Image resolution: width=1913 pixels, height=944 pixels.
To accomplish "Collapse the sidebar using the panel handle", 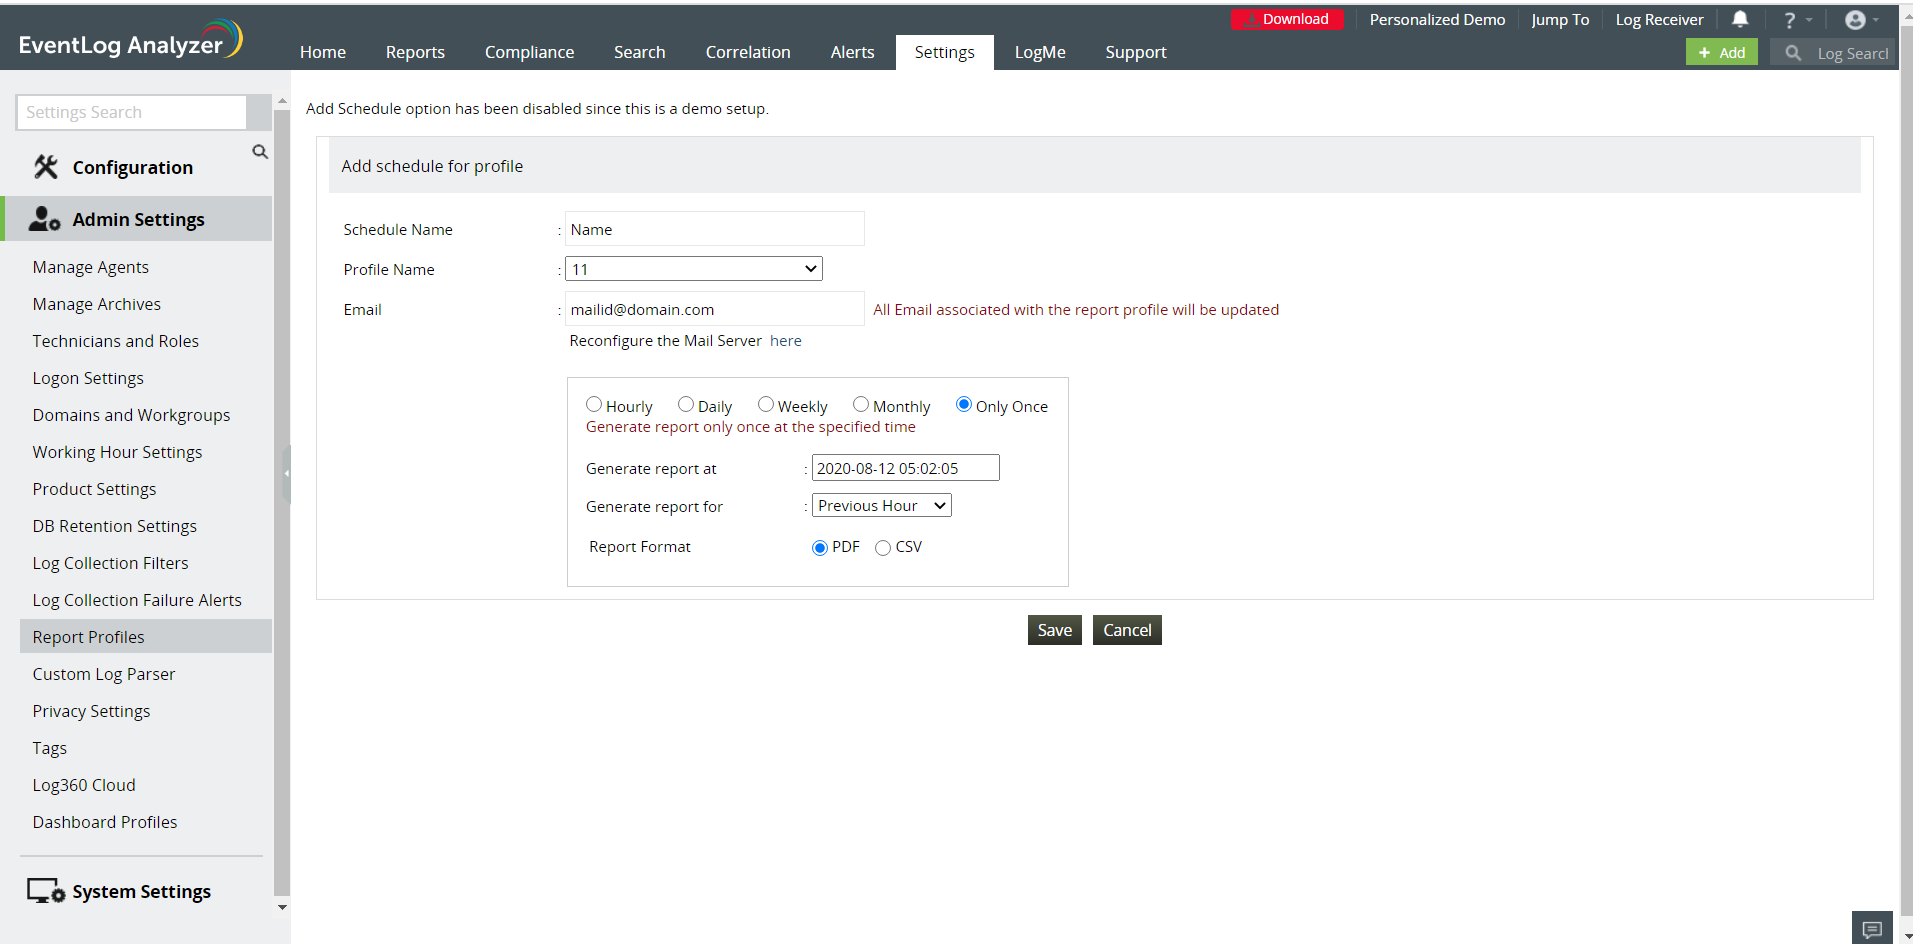I will point(286,474).
